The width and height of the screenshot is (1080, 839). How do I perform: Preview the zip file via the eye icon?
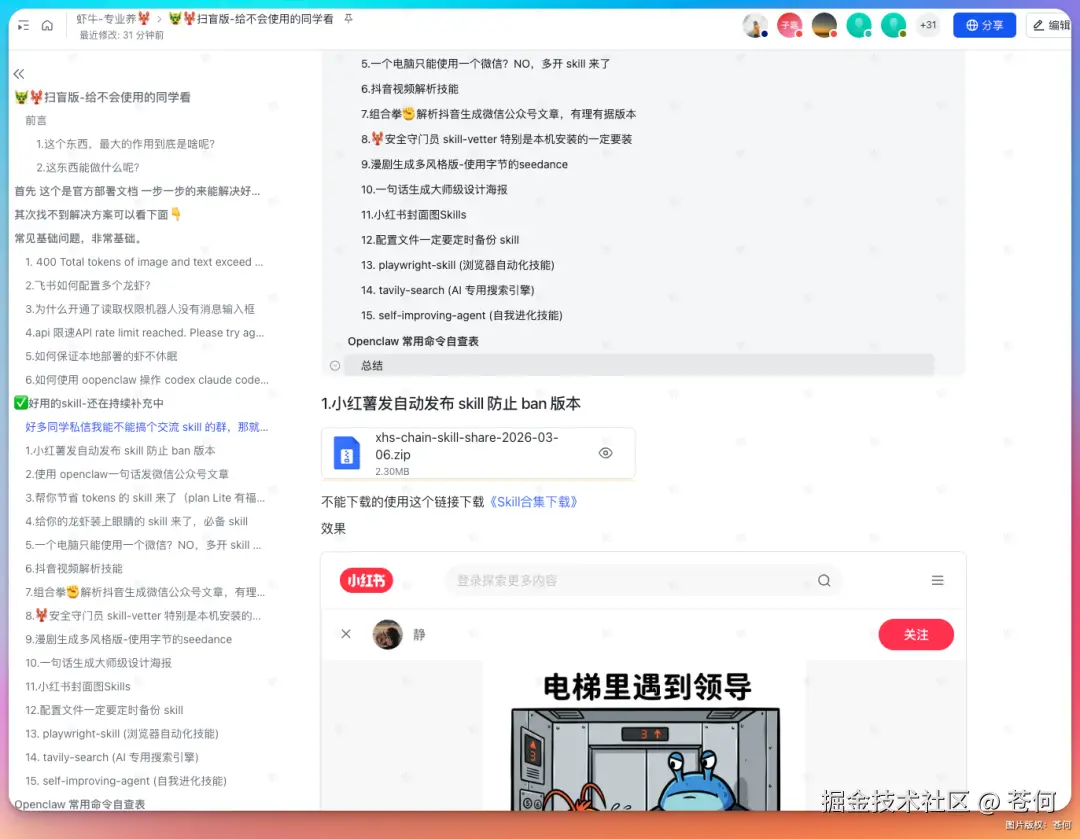pos(605,453)
